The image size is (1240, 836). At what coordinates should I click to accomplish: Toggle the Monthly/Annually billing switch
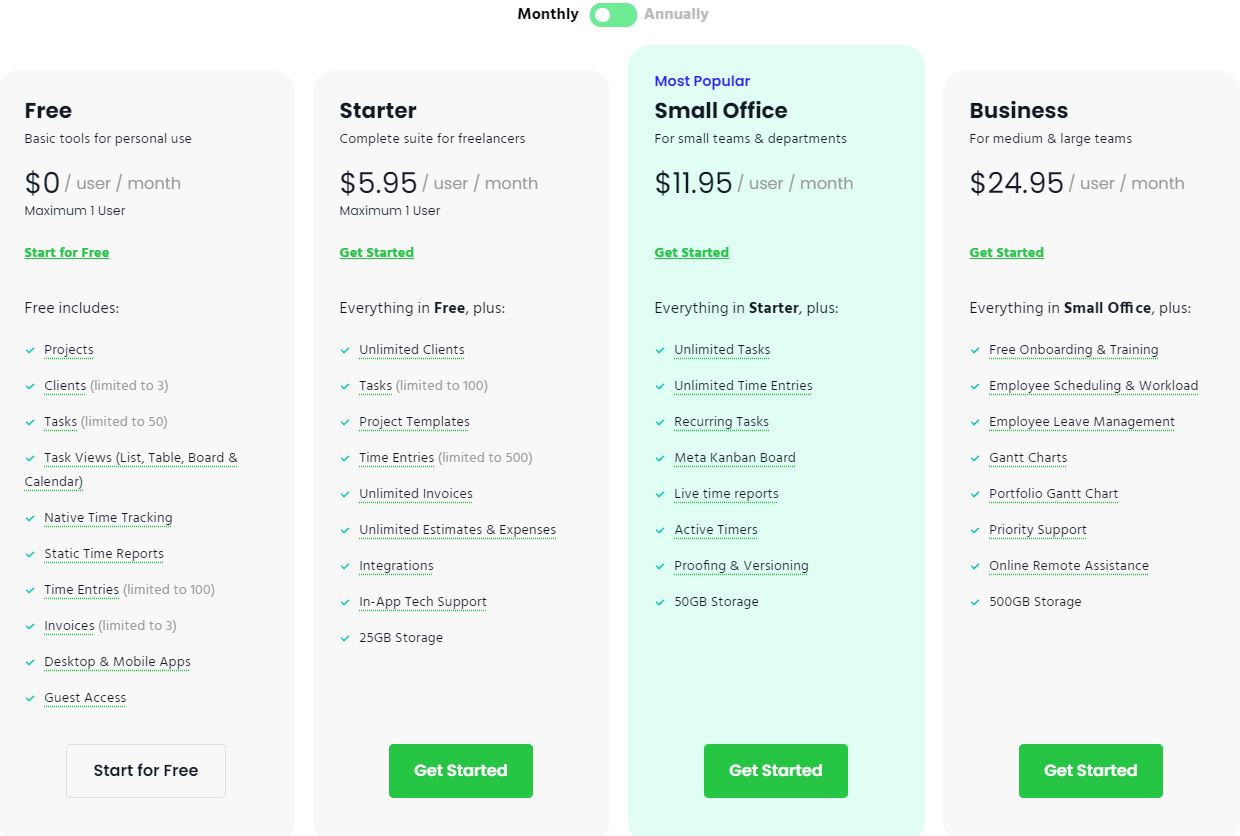click(612, 14)
